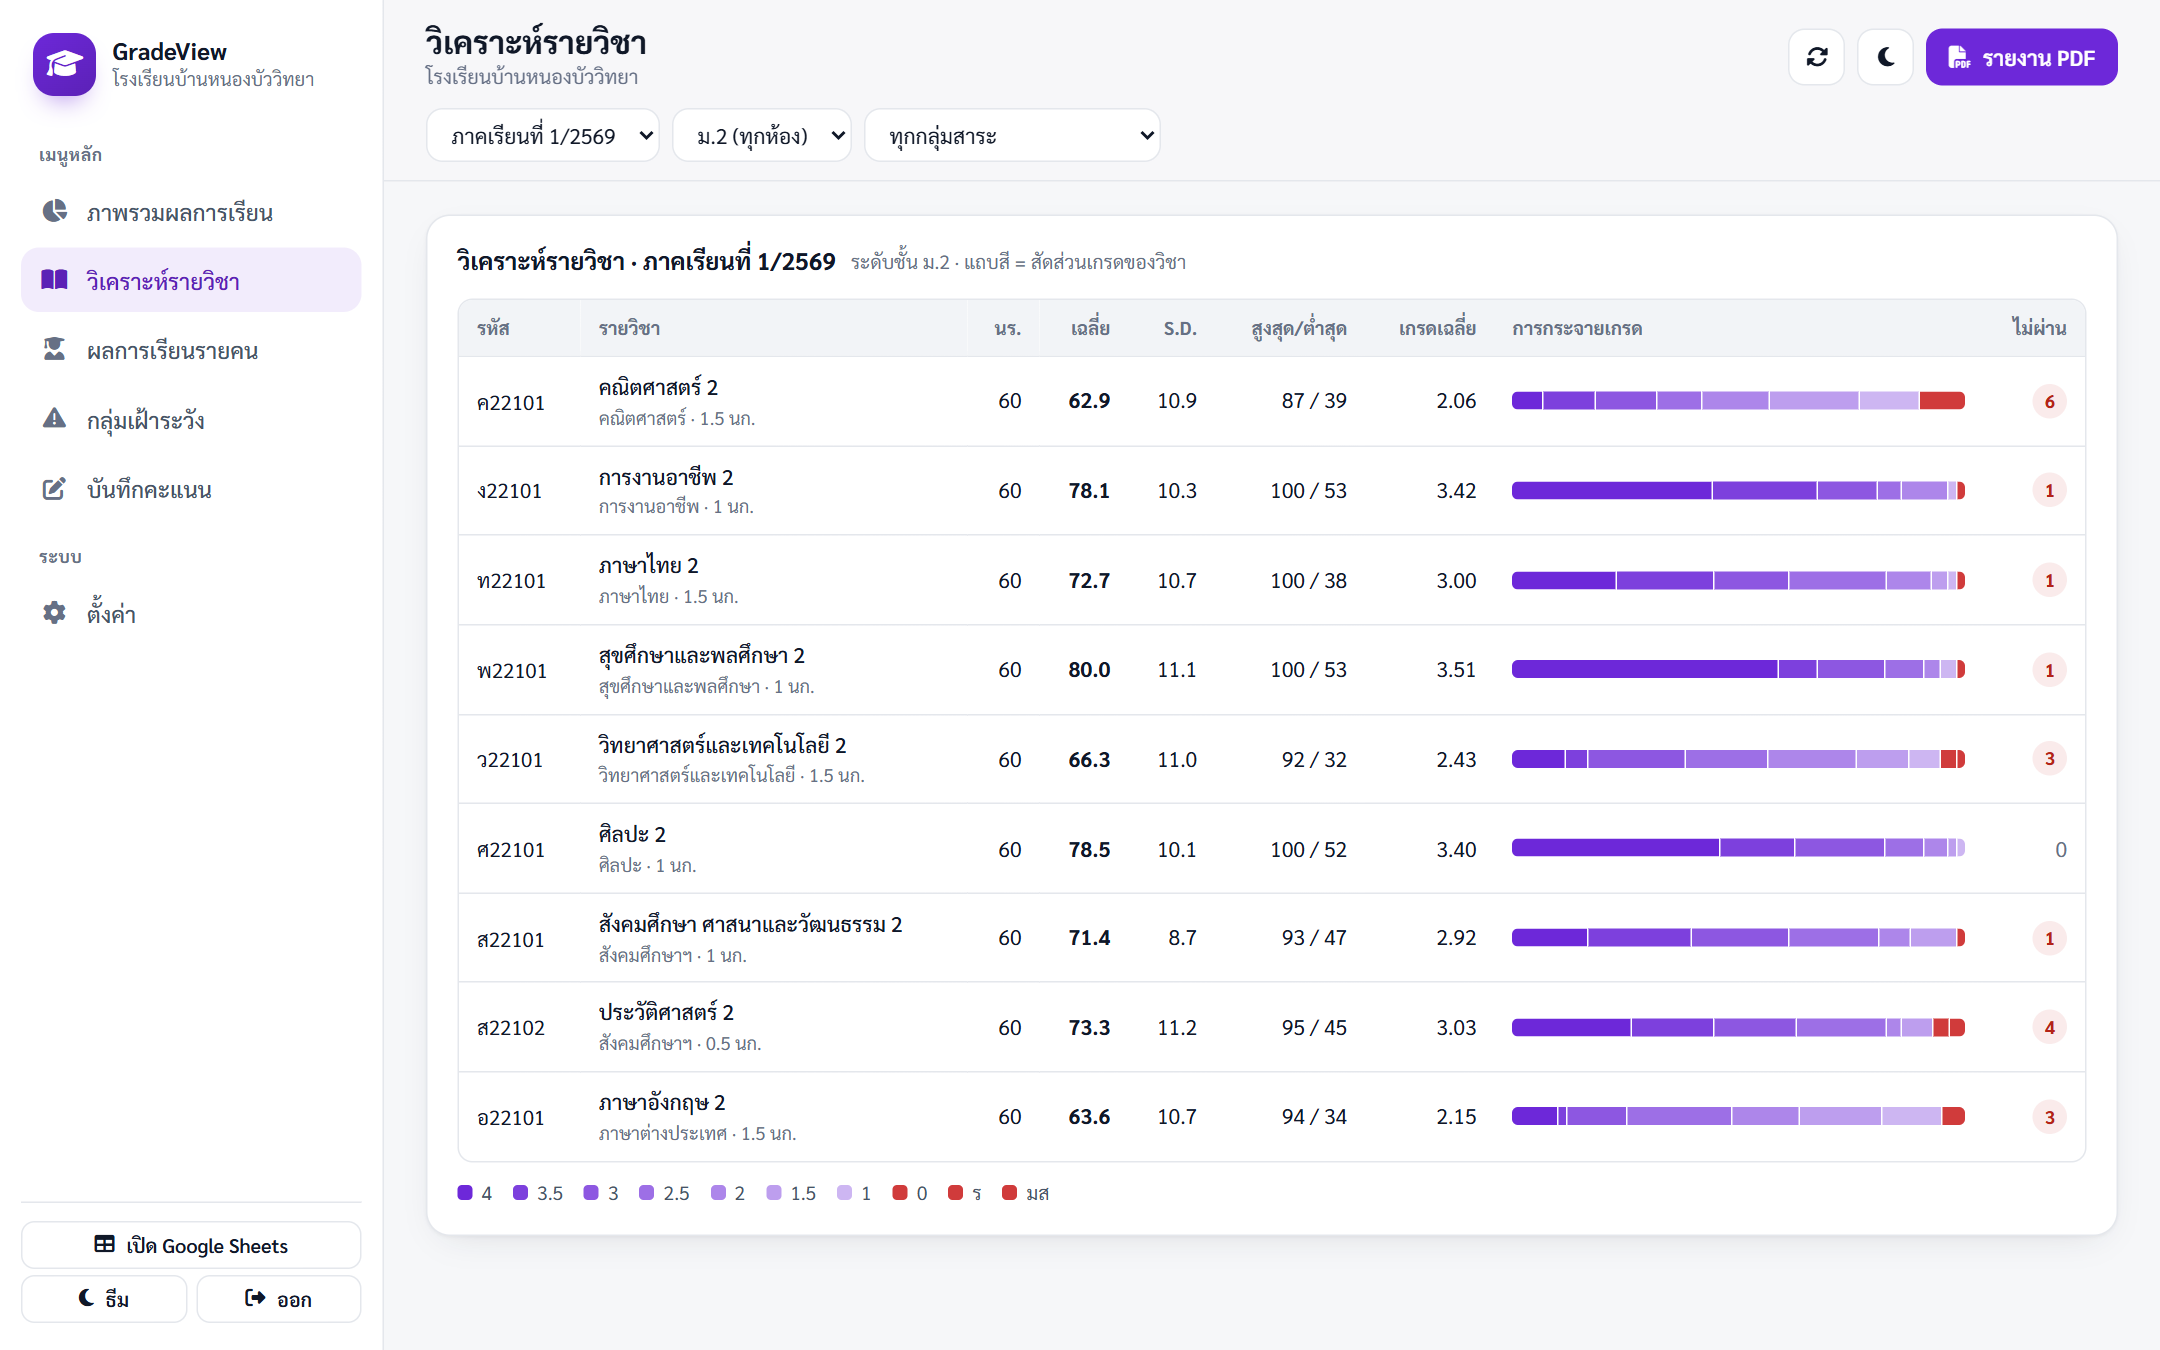Click the grade 4 legend swatch
Image resolution: width=2160 pixels, height=1350 pixels.
tap(465, 1192)
